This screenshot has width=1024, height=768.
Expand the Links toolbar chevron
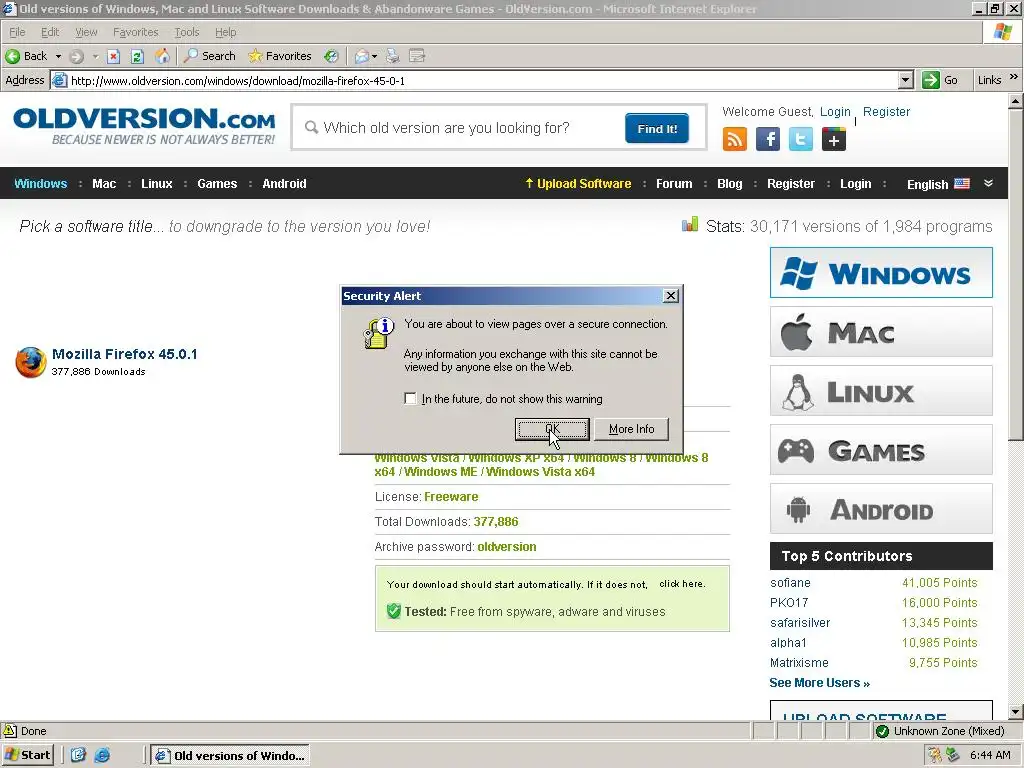click(x=1014, y=77)
